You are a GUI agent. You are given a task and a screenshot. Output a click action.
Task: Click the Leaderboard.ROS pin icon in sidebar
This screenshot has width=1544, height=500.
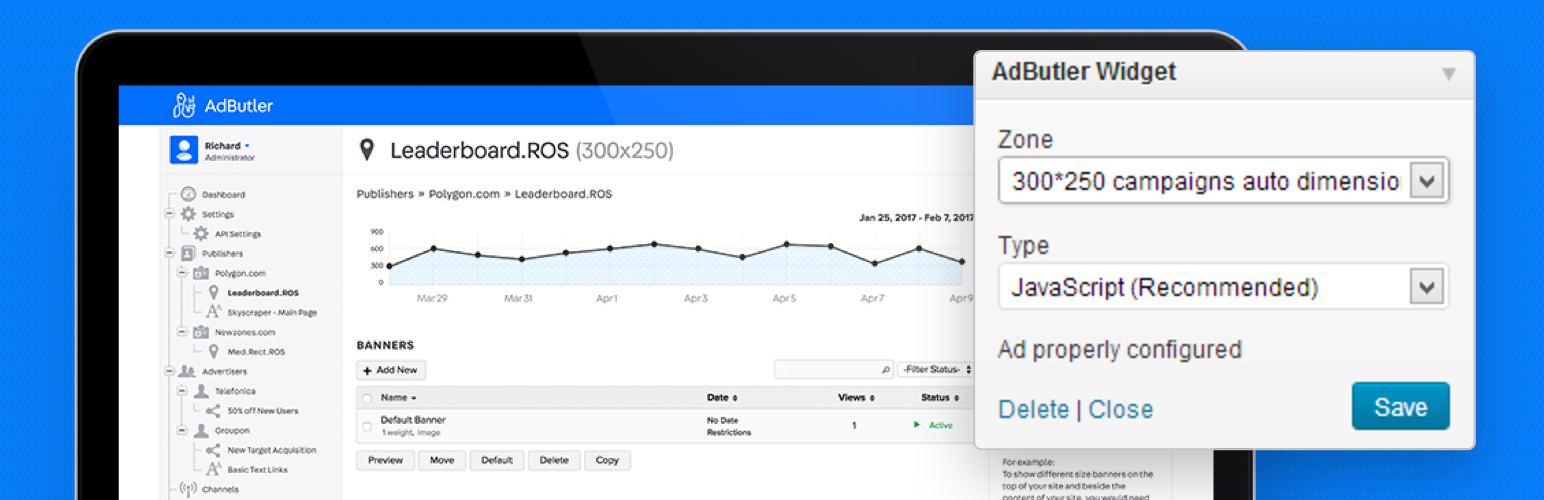213,292
